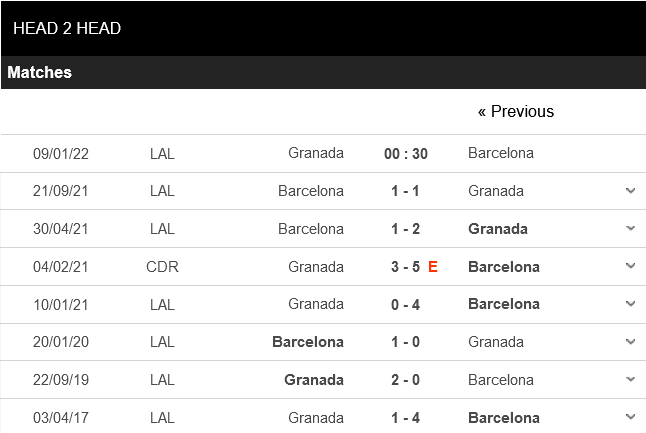Select the 03/04/17 match date
The height and width of the screenshot is (433, 646).
tap(61, 418)
